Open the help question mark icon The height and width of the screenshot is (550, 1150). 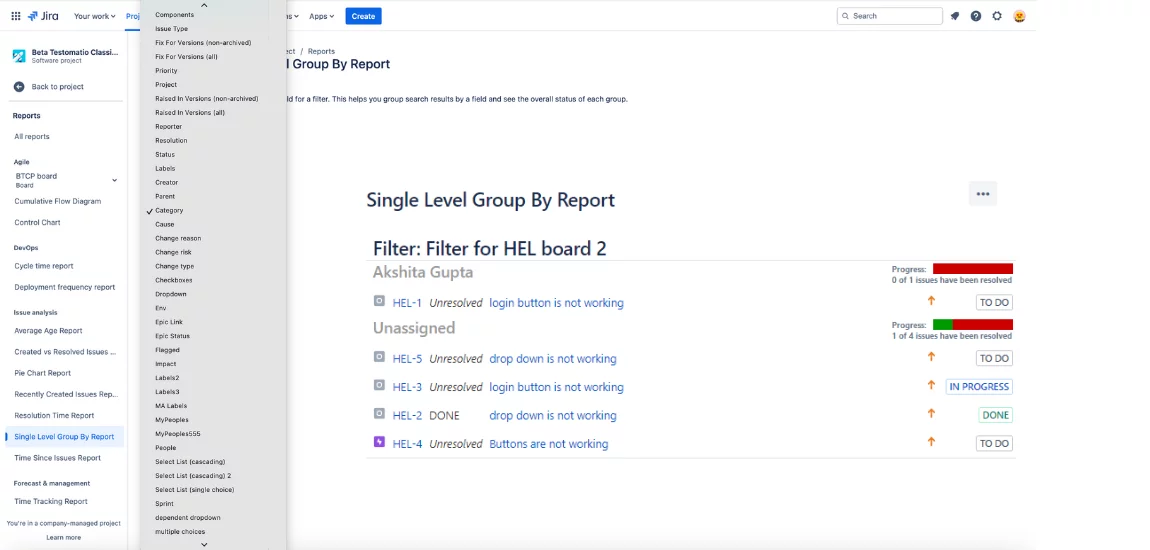click(x=976, y=16)
